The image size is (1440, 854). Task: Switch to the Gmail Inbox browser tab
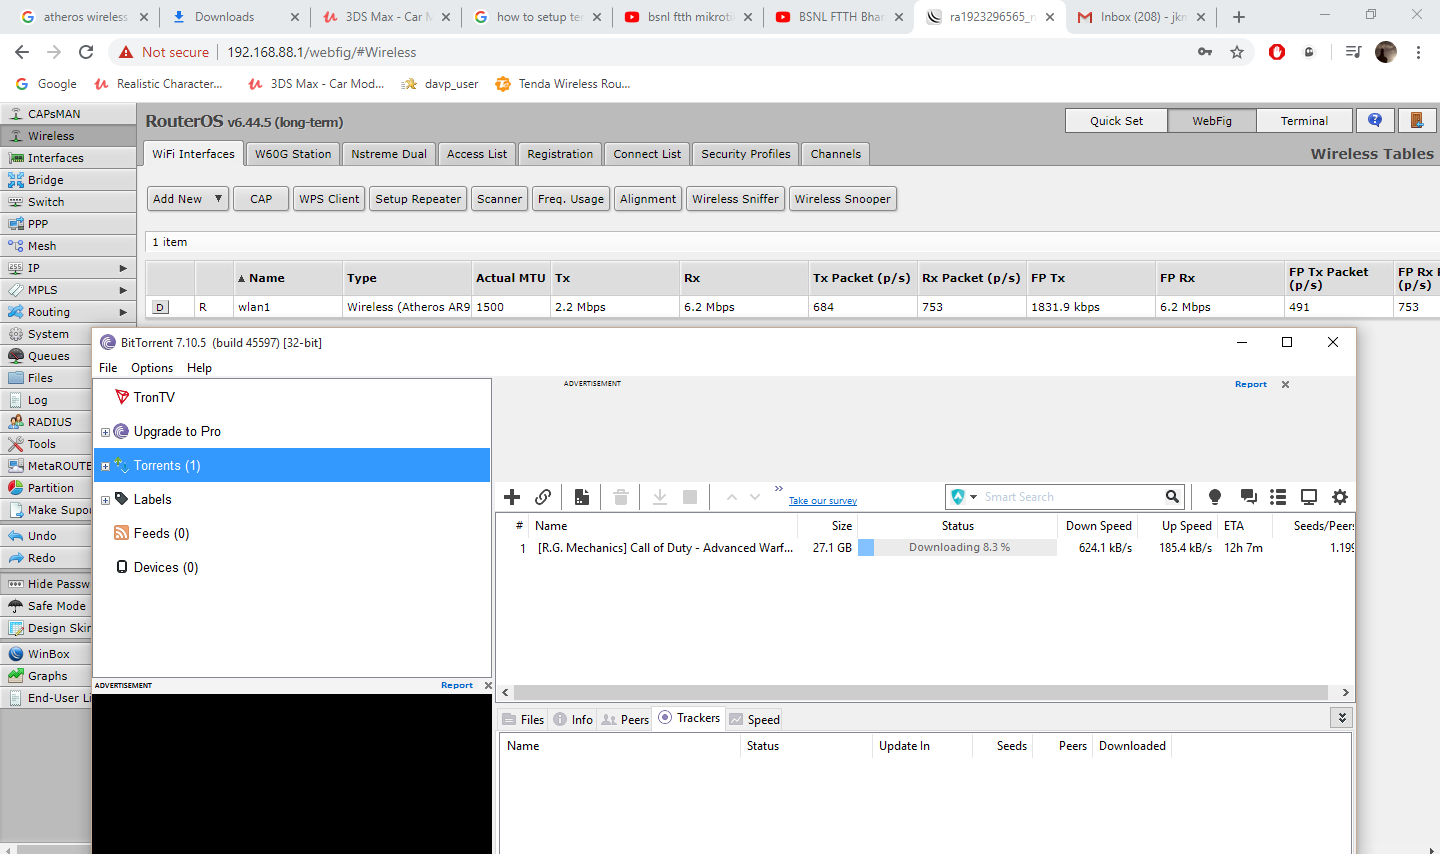tap(1142, 17)
